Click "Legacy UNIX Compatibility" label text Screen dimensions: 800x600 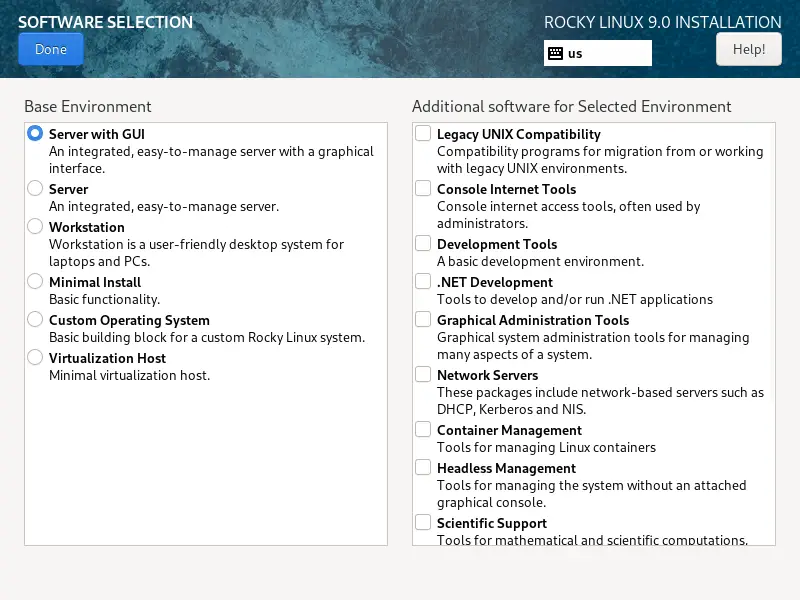(519, 134)
